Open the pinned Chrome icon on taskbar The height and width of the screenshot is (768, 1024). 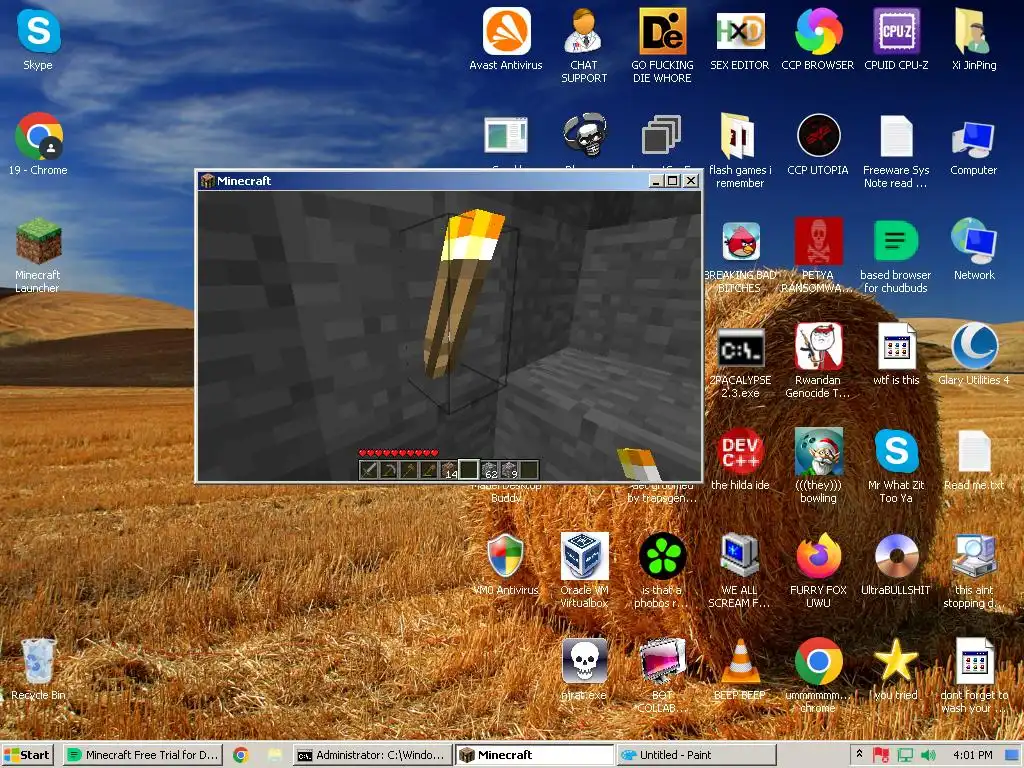click(x=241, y=755)
